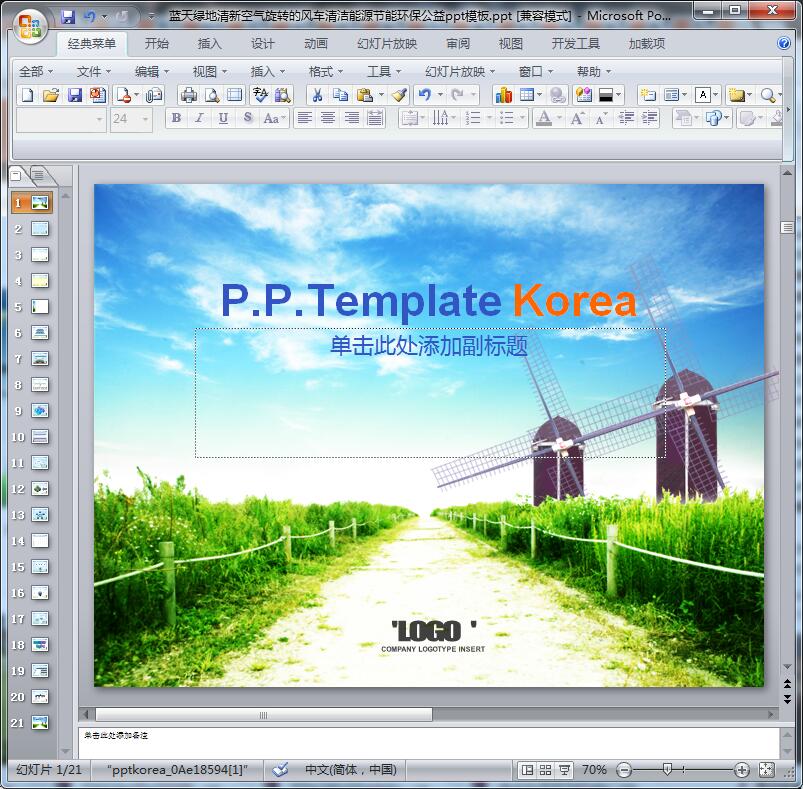This screenshot has width=803, height=789.
Task: Click the Font Color A swatch
Action: click(x=544, y=119)
